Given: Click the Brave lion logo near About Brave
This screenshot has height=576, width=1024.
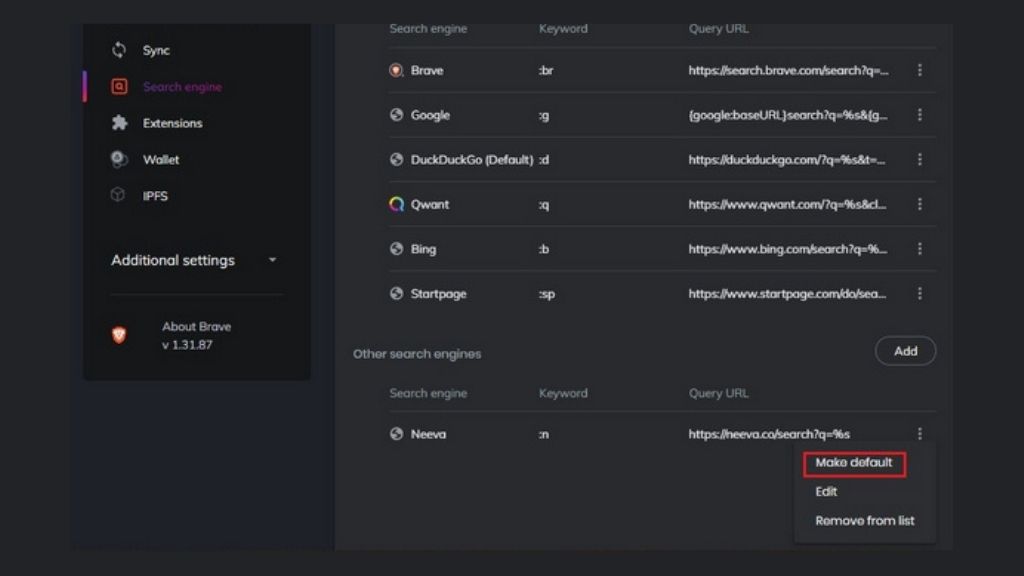Looking at the screenshot, I should pyautogui.click(x=119, y=335).
